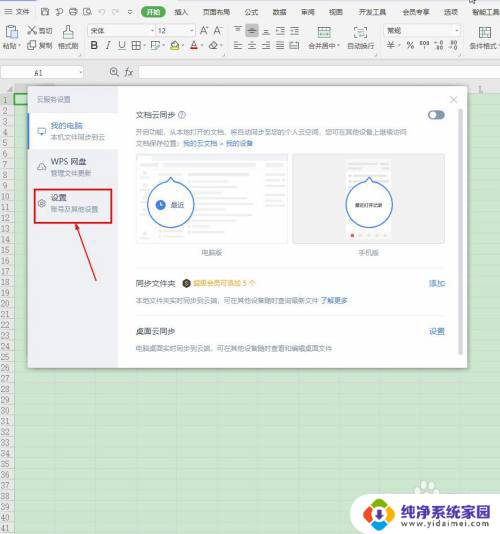Click the cut scissors icon
Viewport: 500px width, 534px height.
tap(32, 30)
